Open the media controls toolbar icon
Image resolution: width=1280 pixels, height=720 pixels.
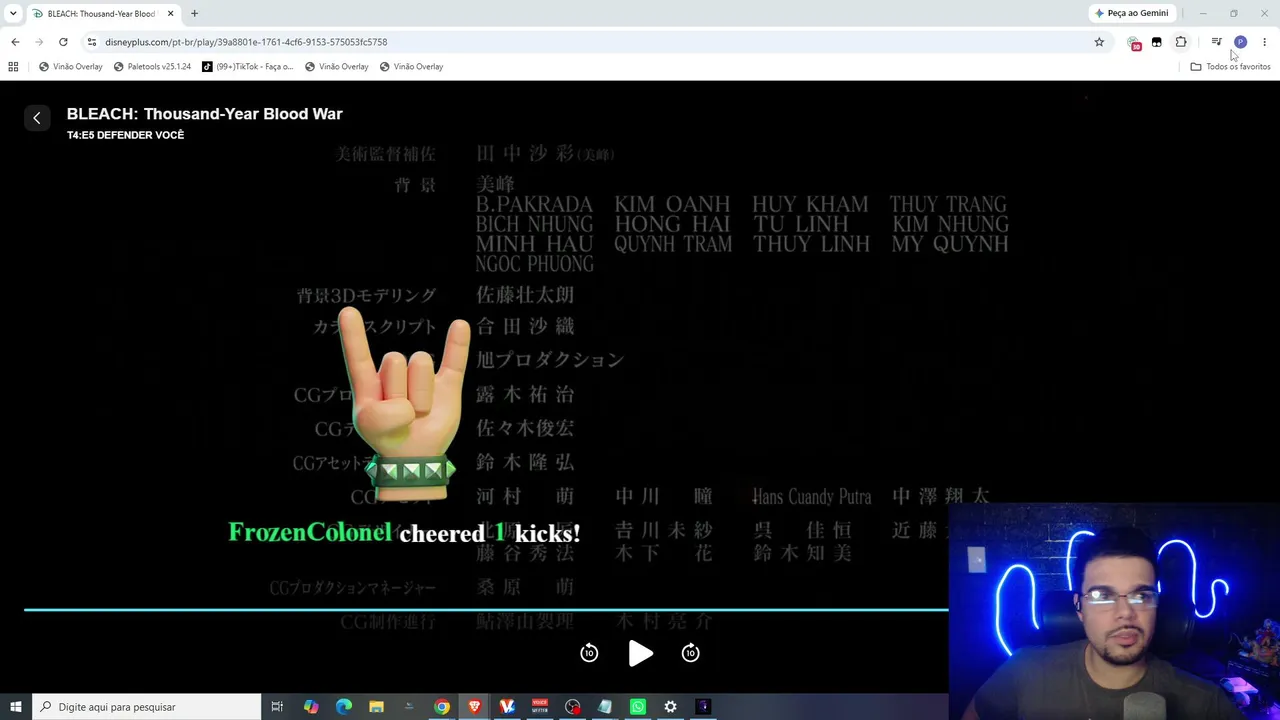coord(1216,42)
